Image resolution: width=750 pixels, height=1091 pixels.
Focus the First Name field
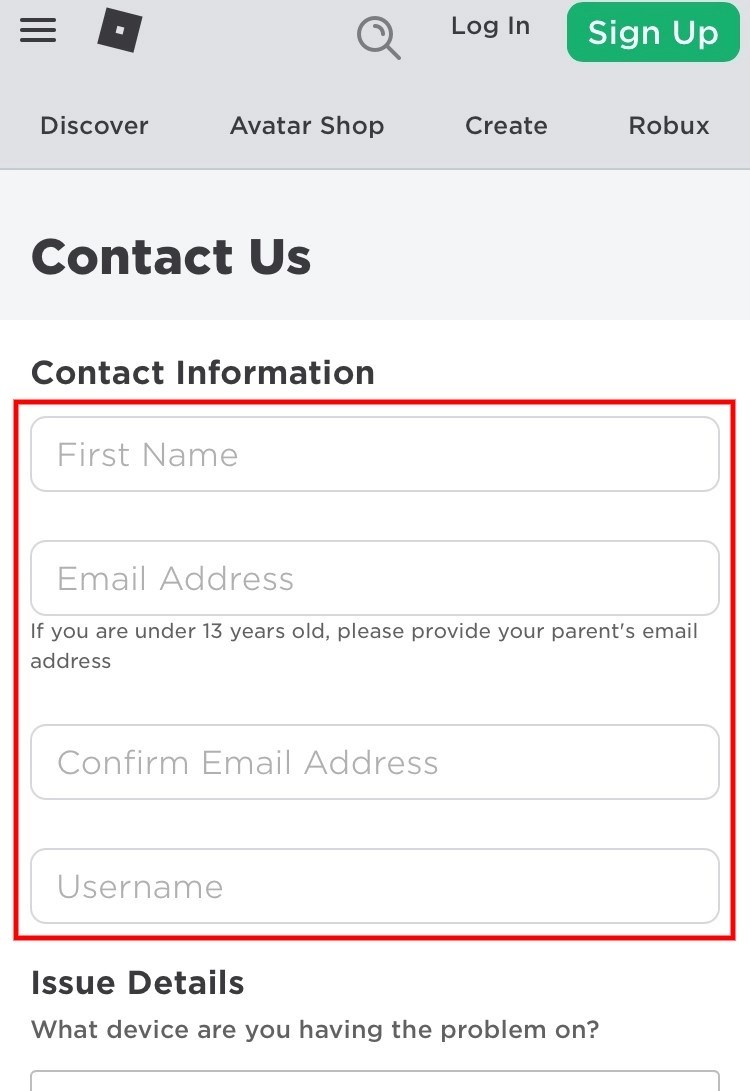[375, 455]
